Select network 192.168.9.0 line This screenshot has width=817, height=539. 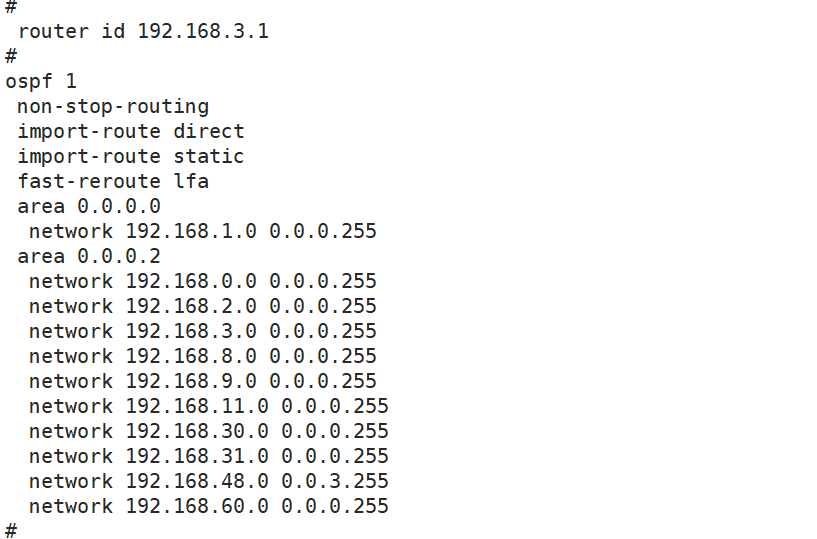click(202, 381)
